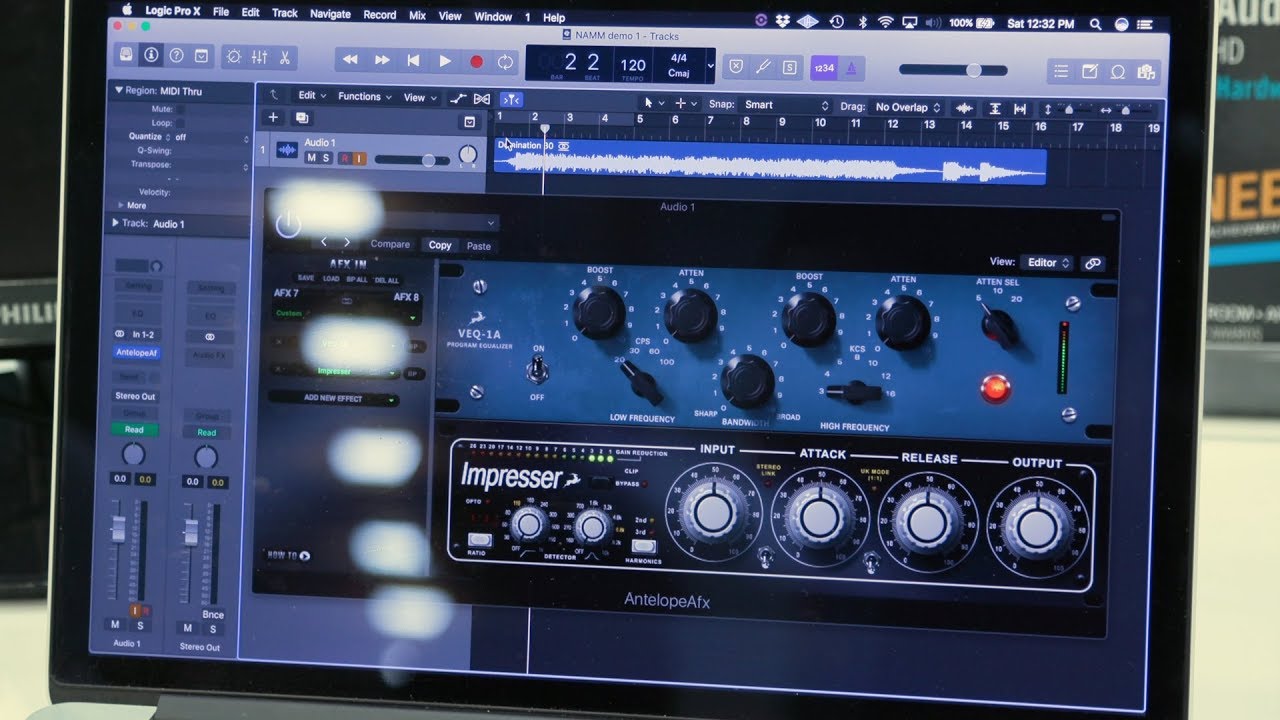
Task: Open the Mix menu
Action: coord(418,15)
